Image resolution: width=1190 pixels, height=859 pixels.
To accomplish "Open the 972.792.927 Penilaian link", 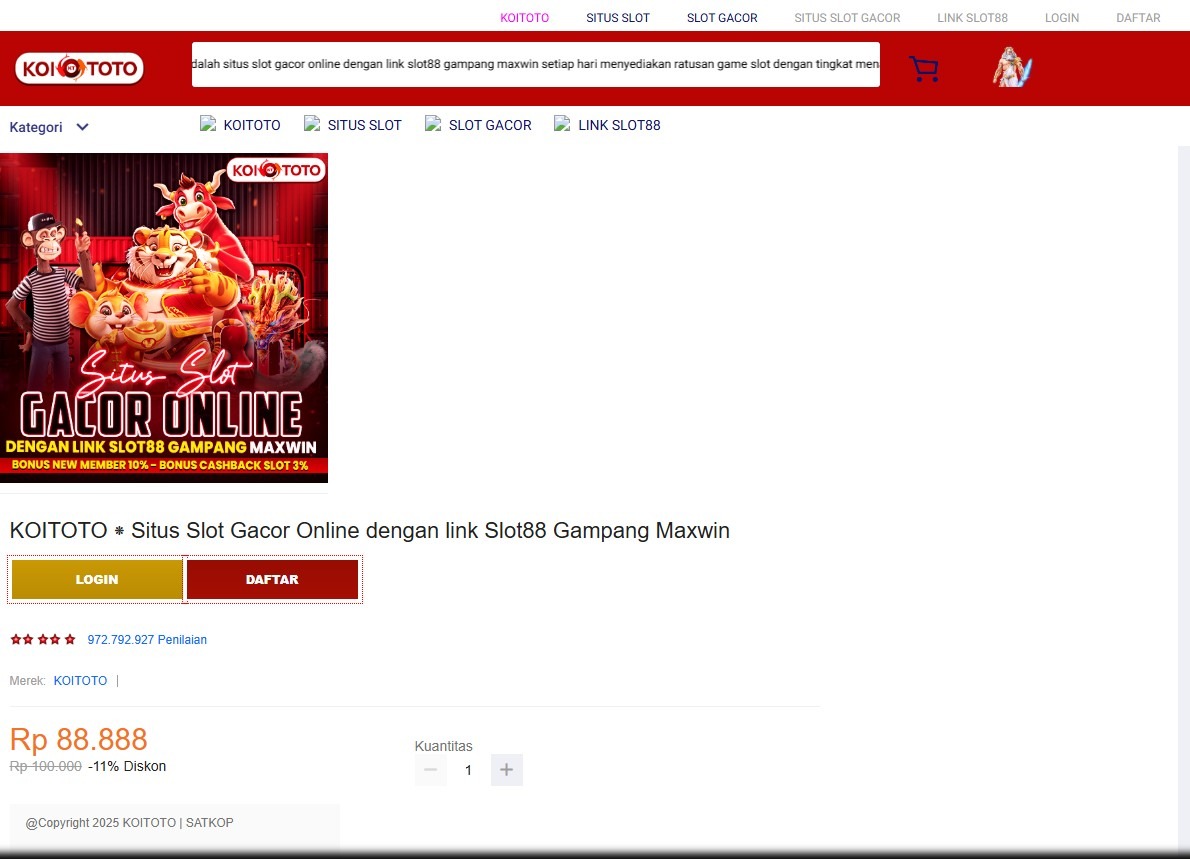I will (147, 639).
